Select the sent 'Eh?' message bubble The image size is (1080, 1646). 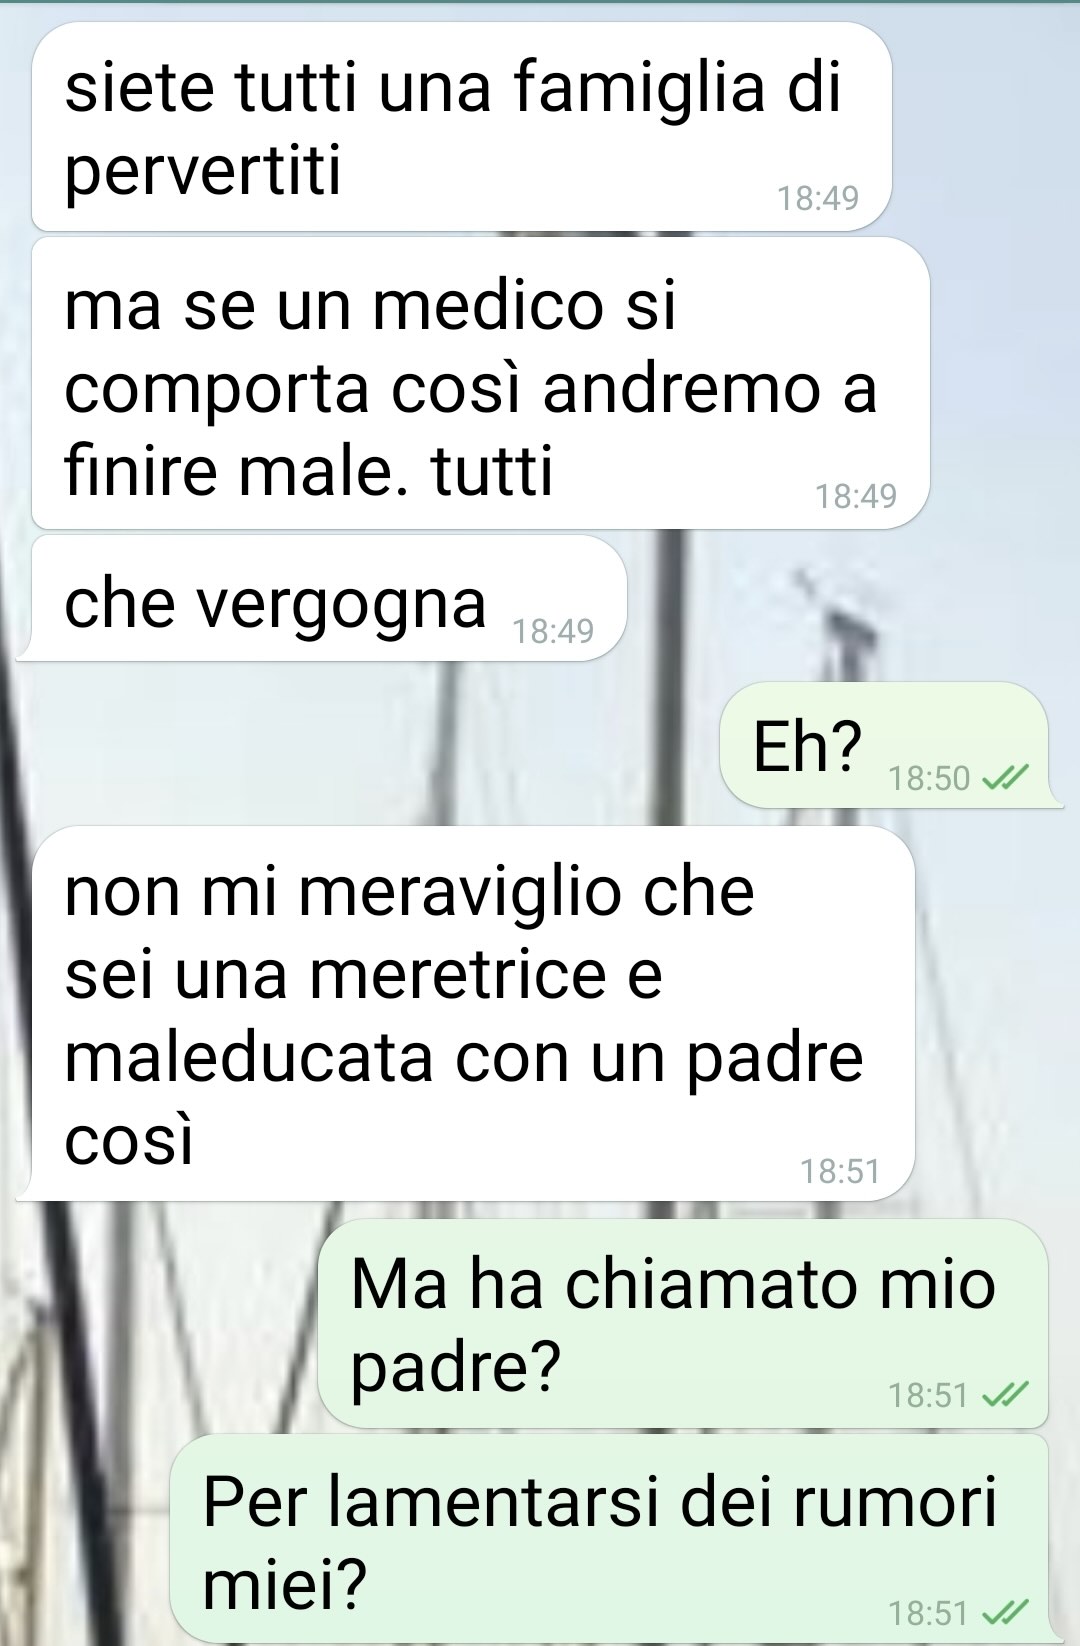pyautogui.click(x=884, y=746)
